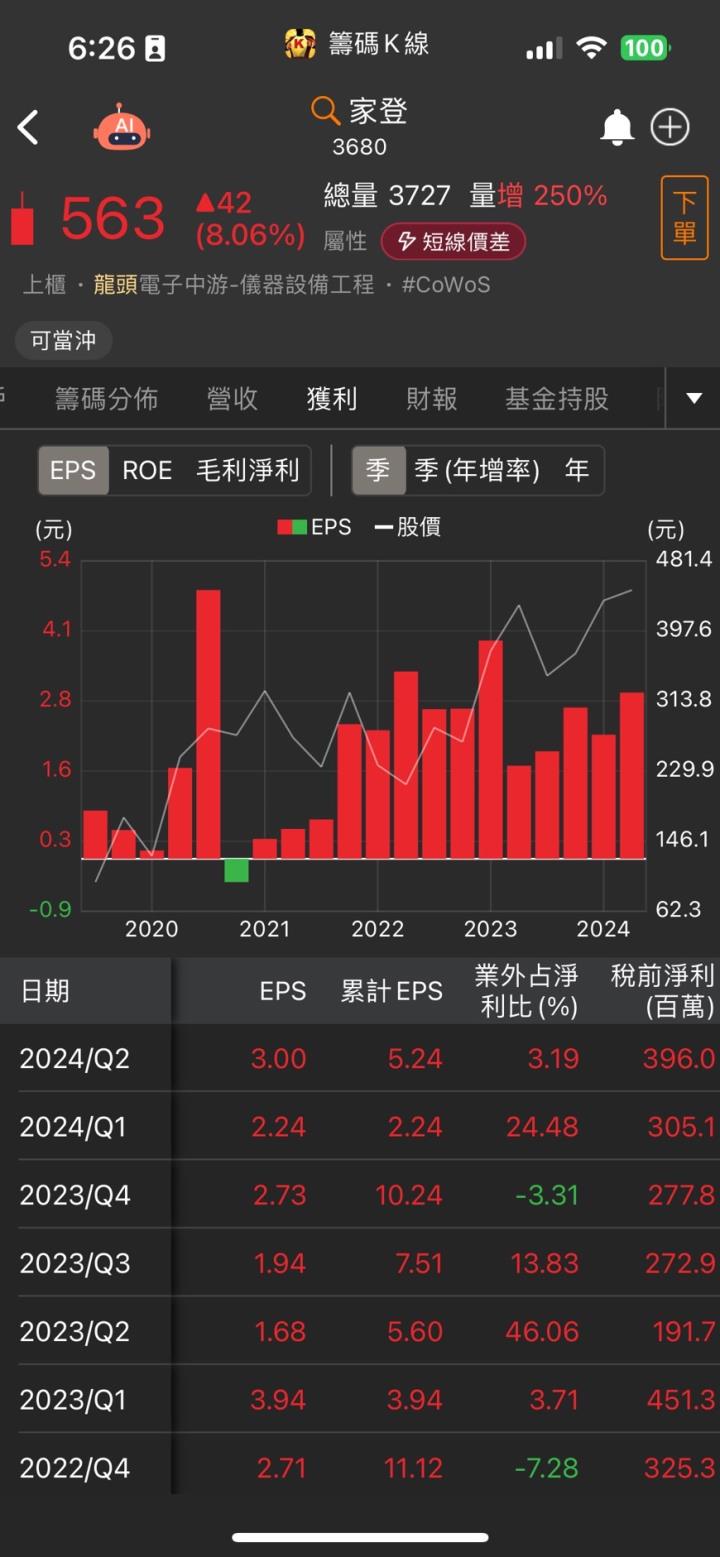Tap the 451.3 pre-tax profit value
720x1557 pixels.
coord(680,1399)
